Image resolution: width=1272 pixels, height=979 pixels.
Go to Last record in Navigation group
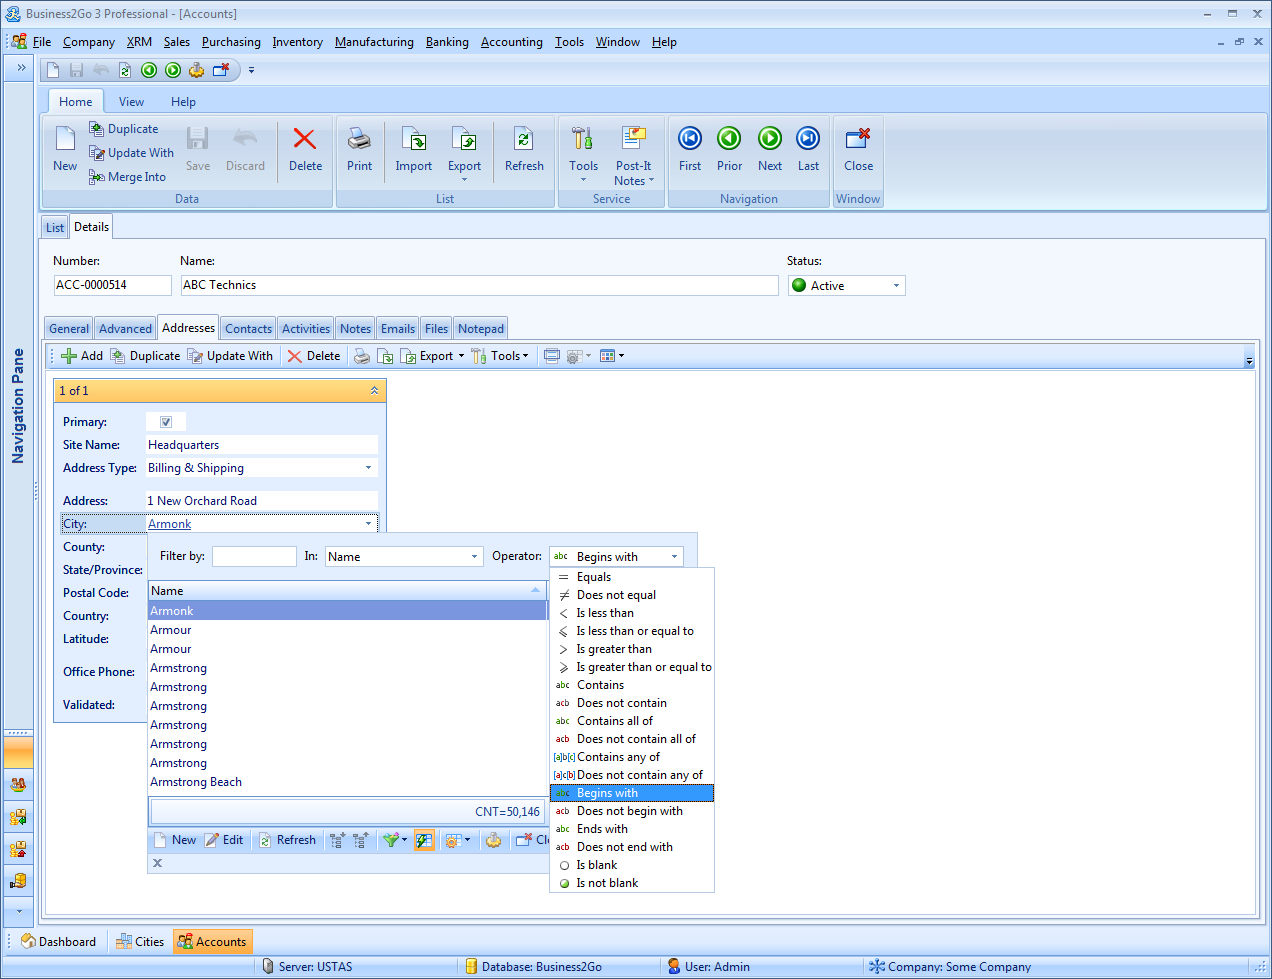808,138
